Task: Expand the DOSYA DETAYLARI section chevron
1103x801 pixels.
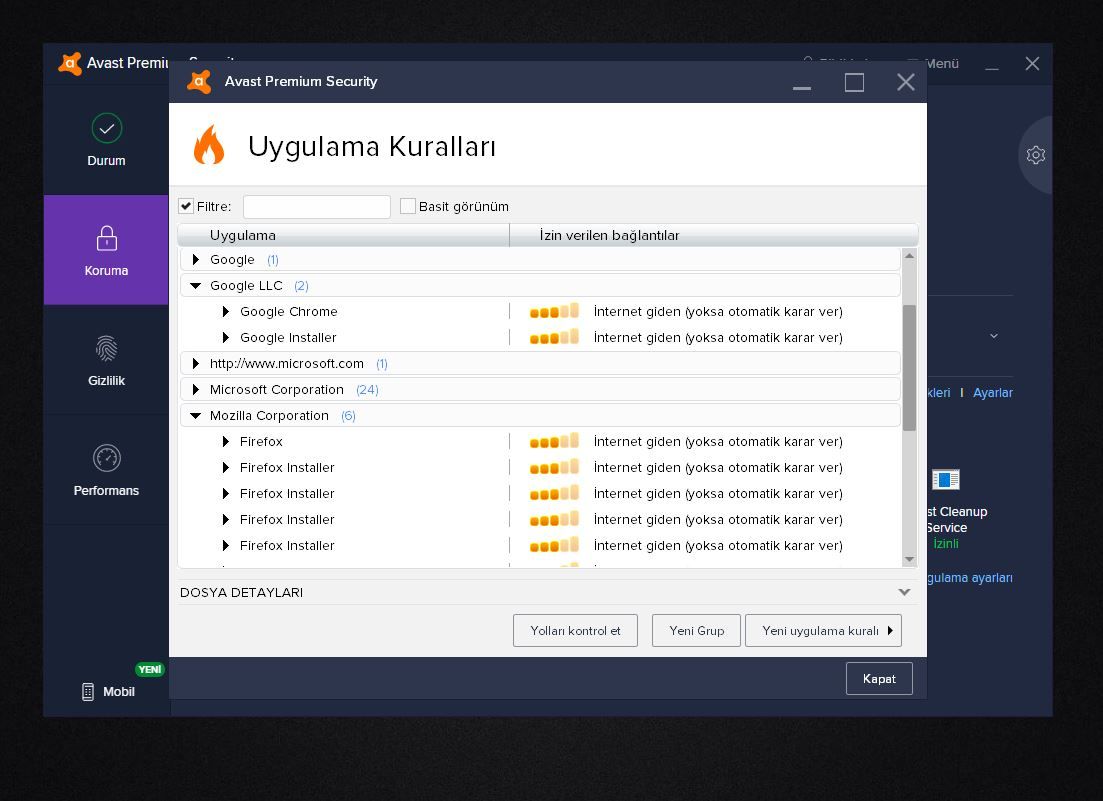Action: pos(905,592)
